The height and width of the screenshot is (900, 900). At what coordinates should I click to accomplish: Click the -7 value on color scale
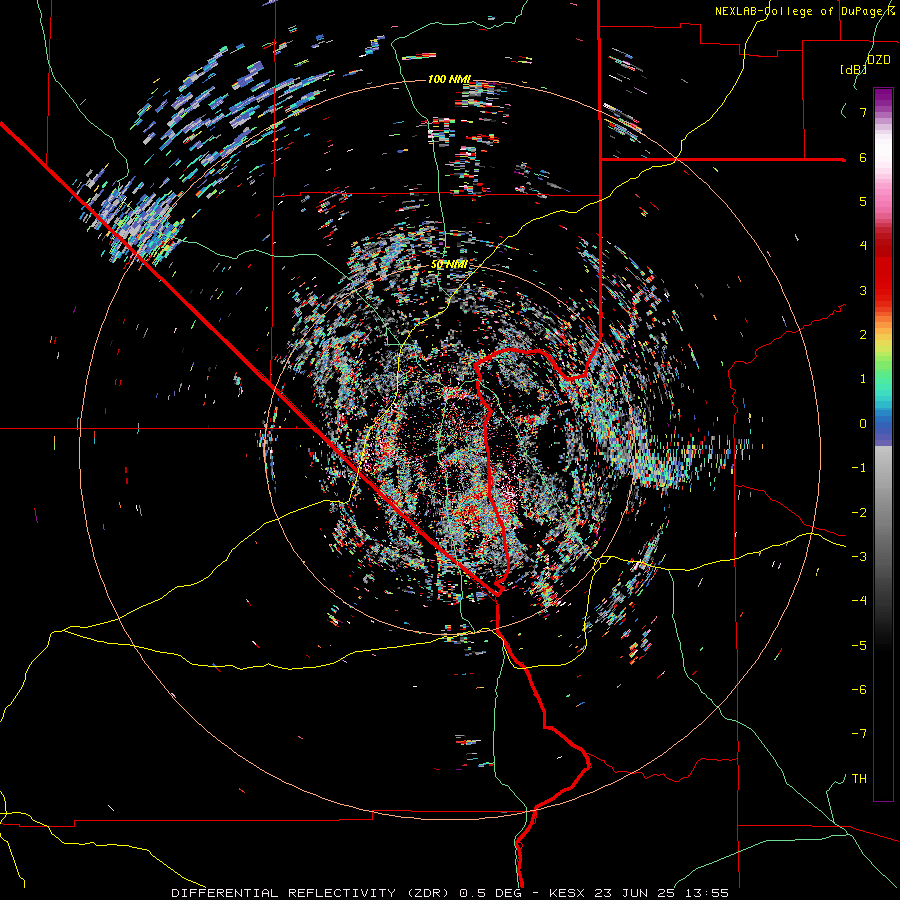pyautogui.click(x=859, y=734)
